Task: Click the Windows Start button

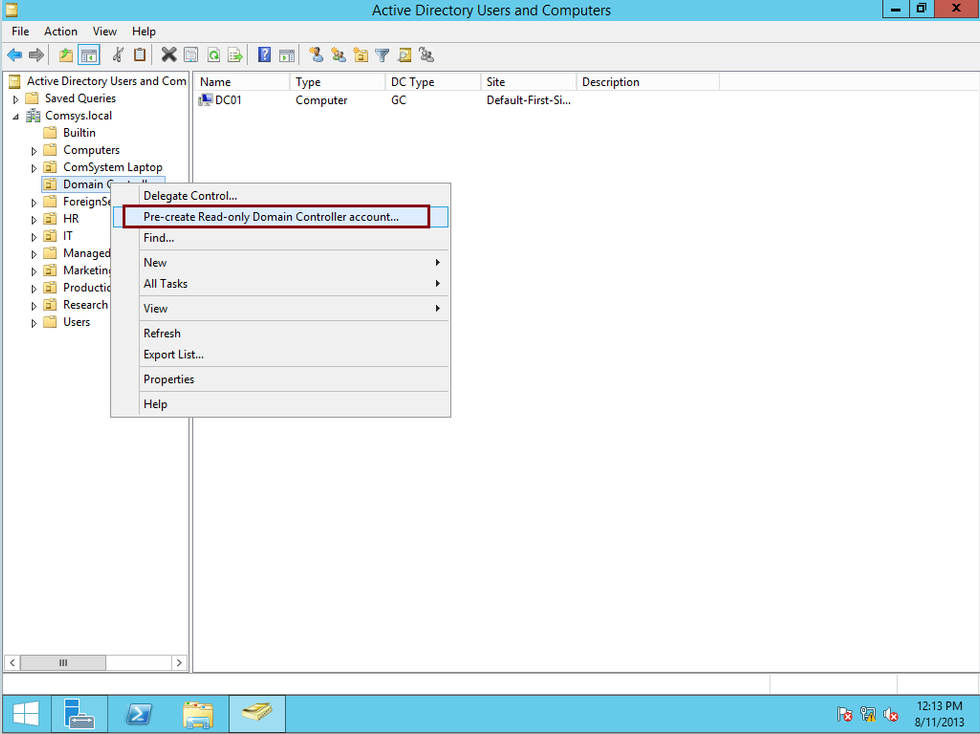Action: tap(26, 713)
